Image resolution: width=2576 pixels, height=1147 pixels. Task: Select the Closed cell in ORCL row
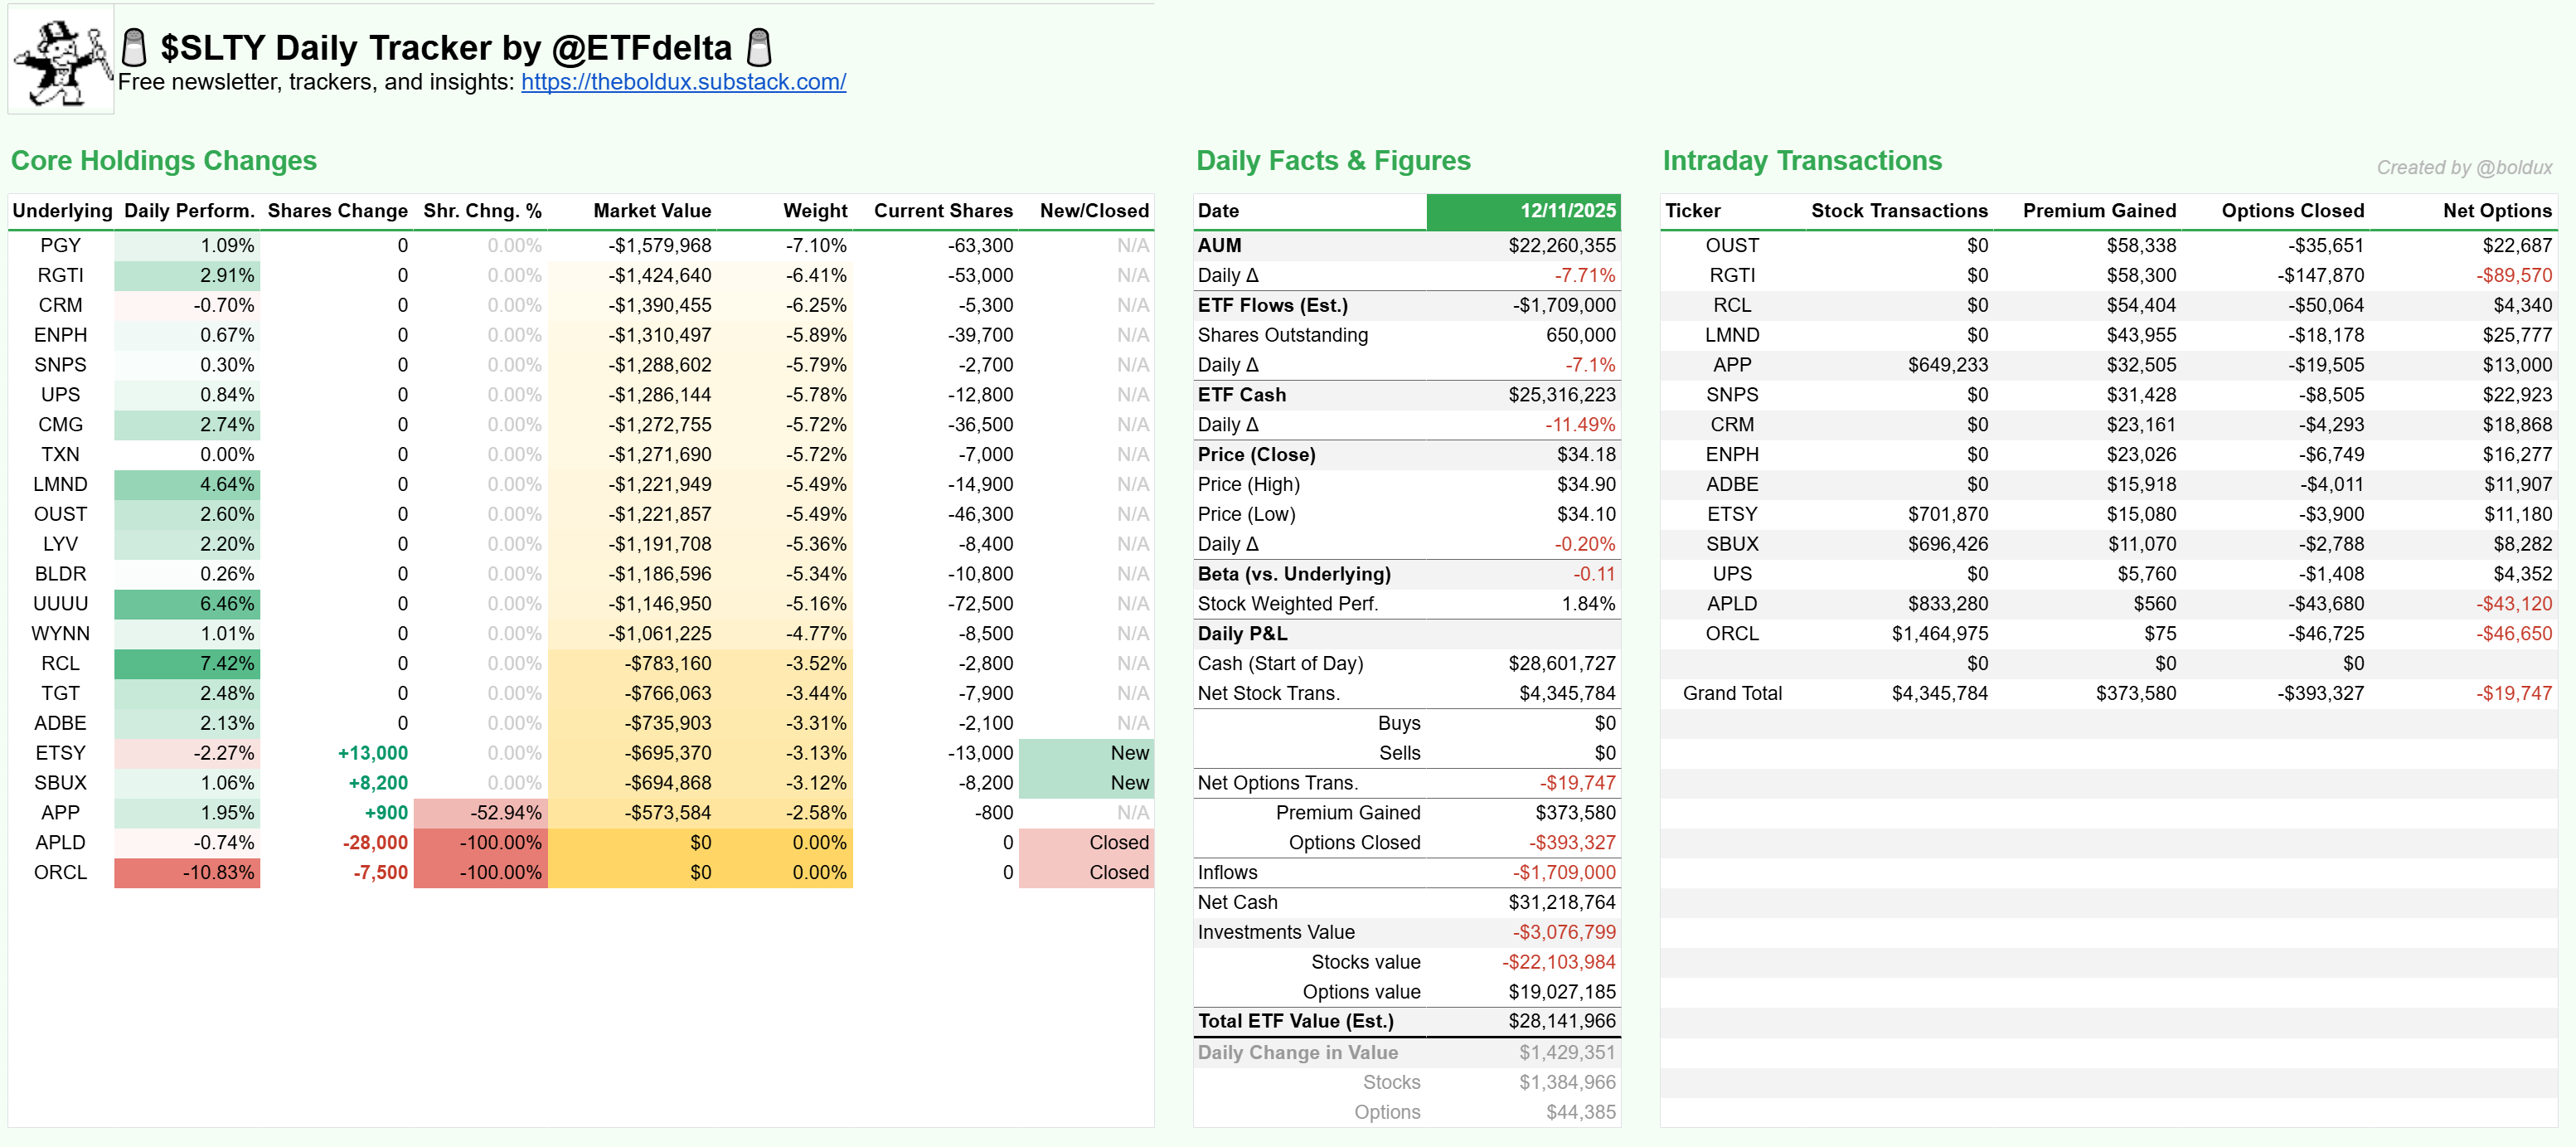[x=1086, y=873]
